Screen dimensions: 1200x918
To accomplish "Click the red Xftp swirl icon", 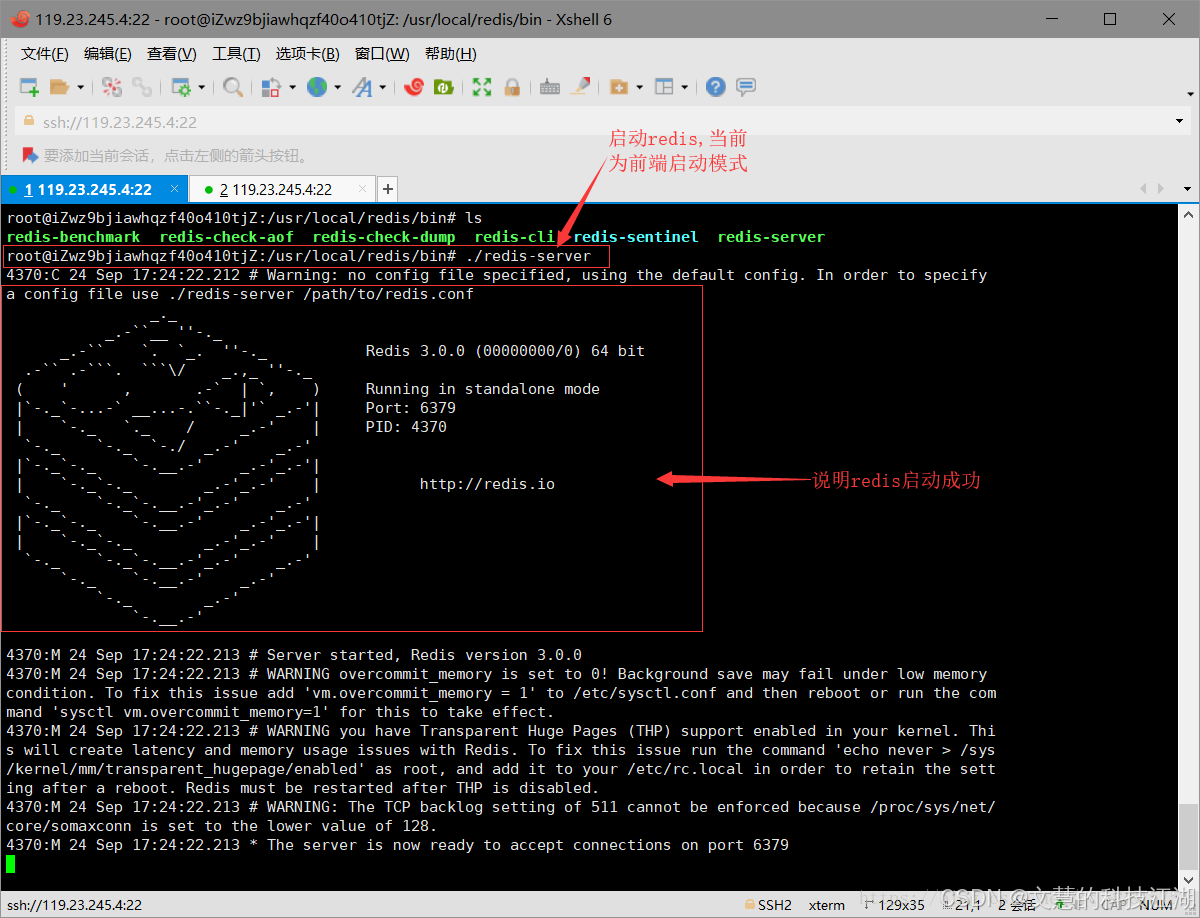I will (x=414, y=87).
